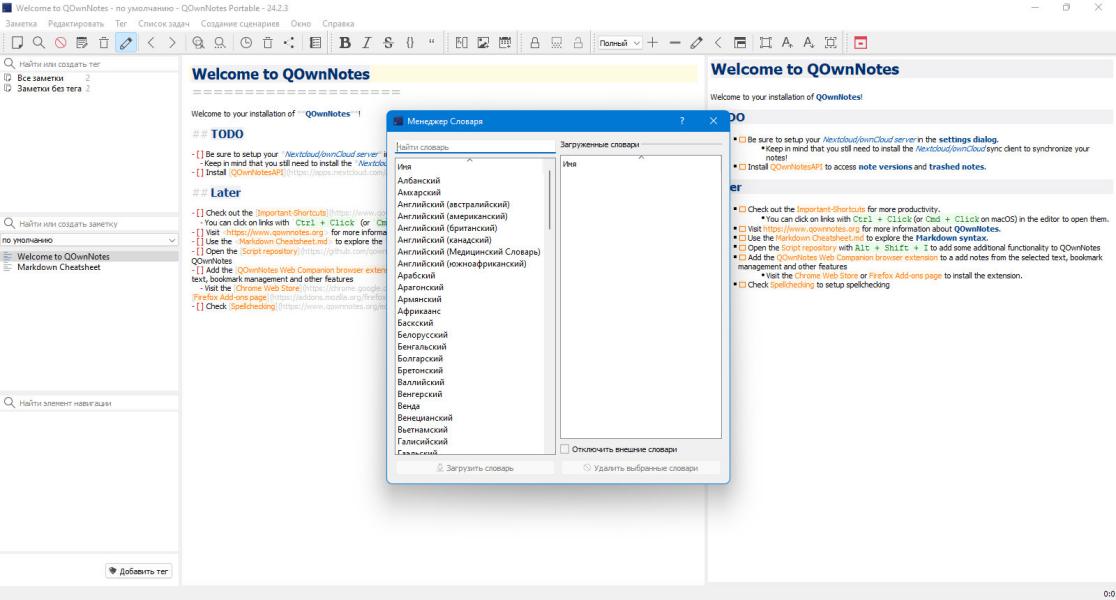This screenshot has height=600, width=1116.
Task: Click the insert image toolbar icon
Action: coord(483,43)
